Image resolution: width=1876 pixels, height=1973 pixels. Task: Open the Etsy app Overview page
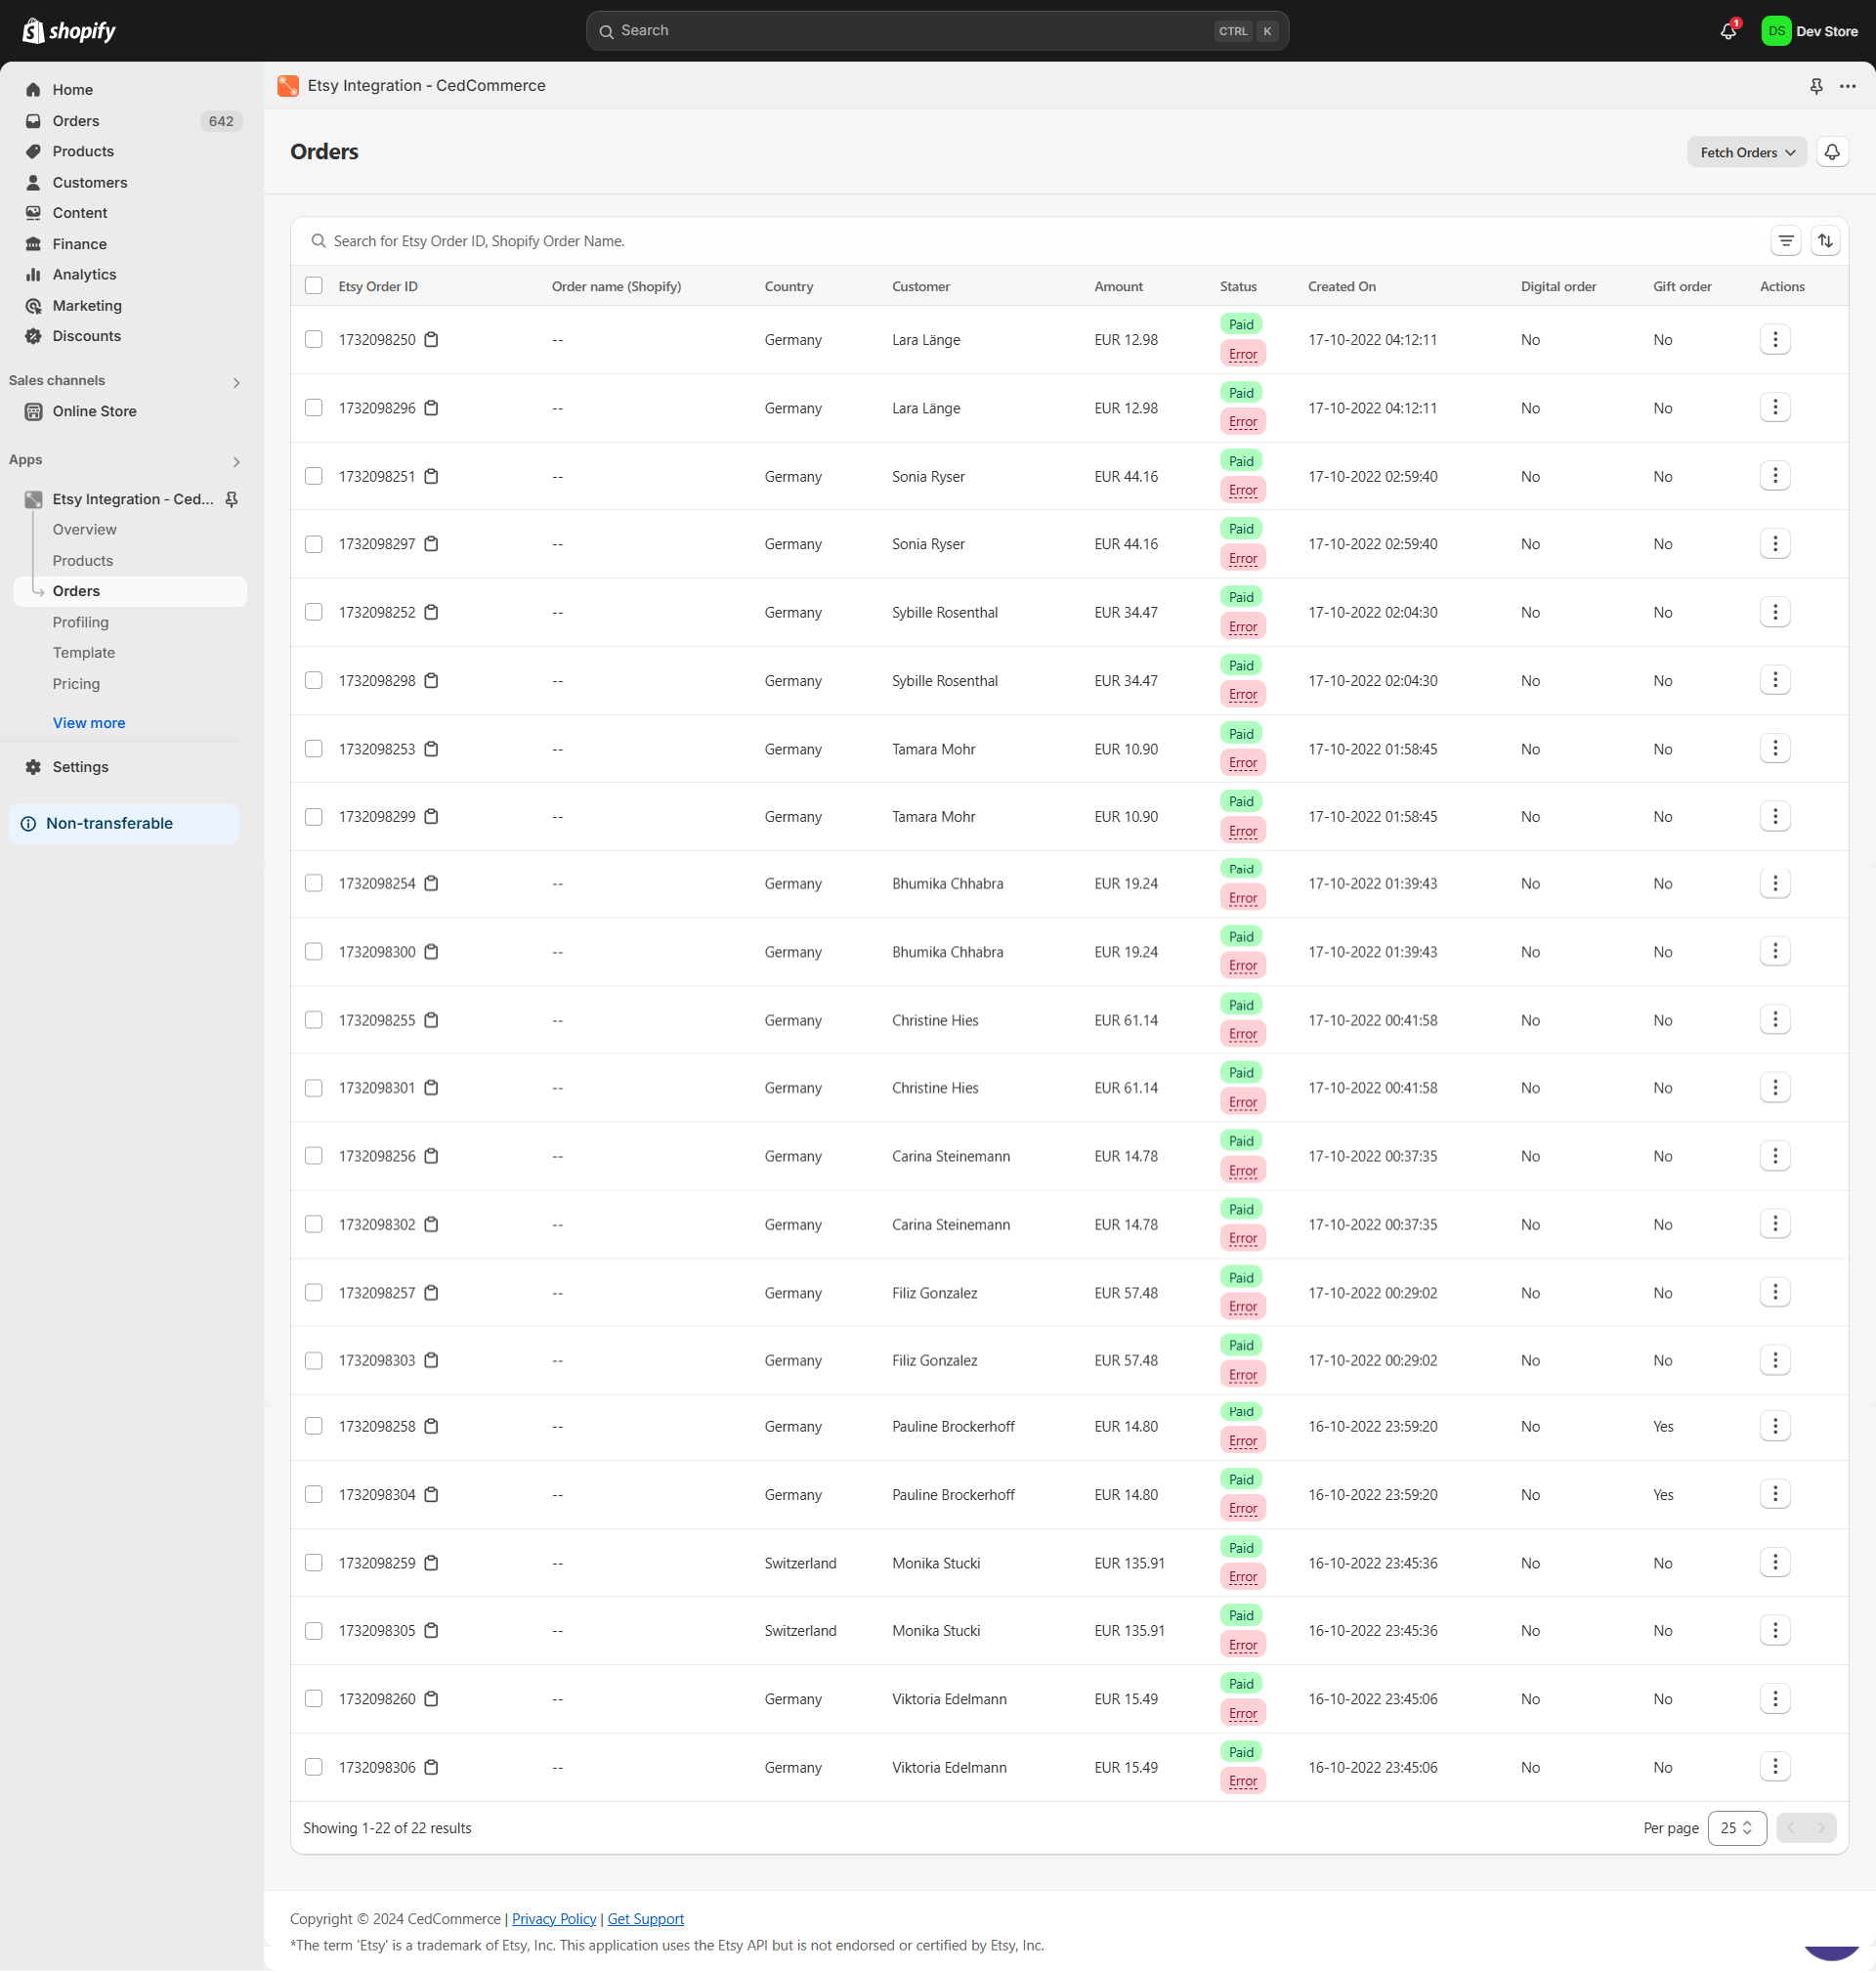click(84, 530)
